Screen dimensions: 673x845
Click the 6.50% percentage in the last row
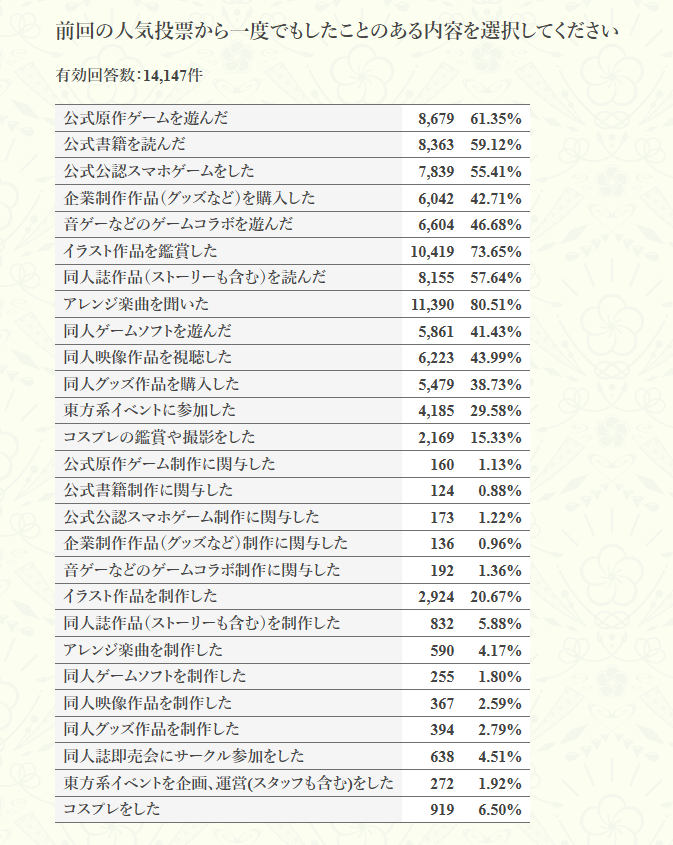(501, 808)
